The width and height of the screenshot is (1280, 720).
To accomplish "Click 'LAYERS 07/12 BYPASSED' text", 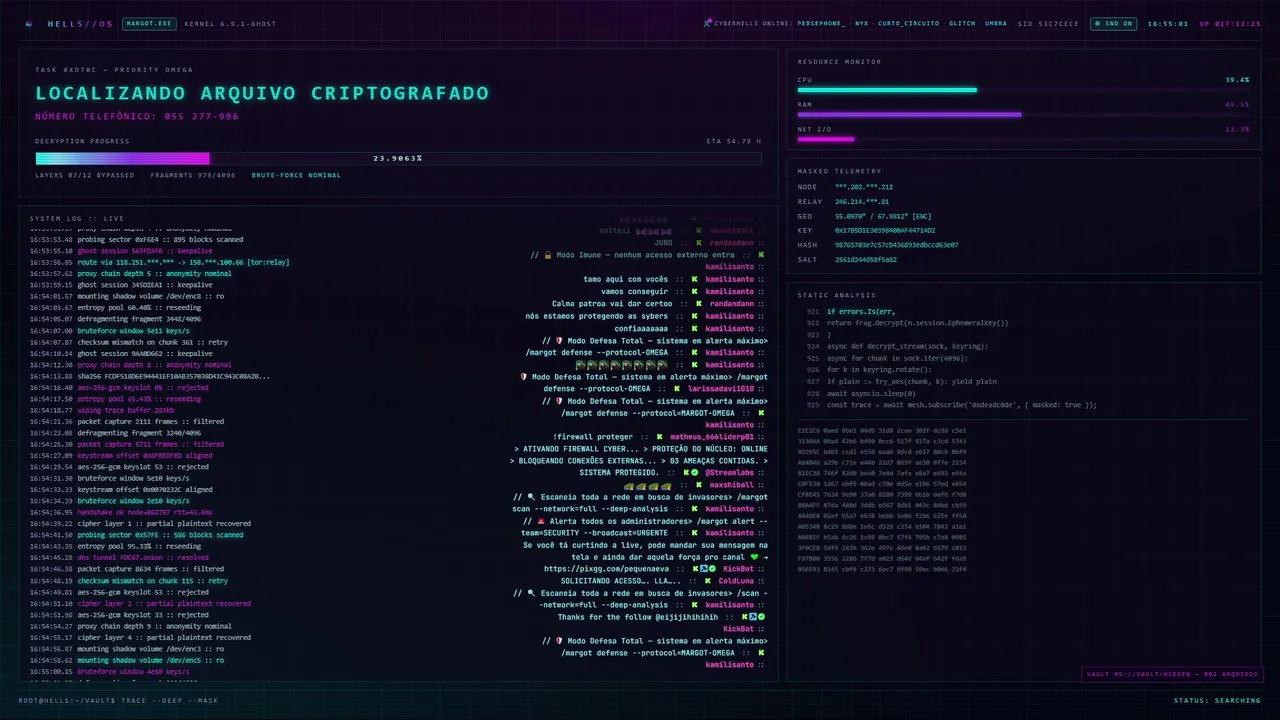I will click(85, 175).
